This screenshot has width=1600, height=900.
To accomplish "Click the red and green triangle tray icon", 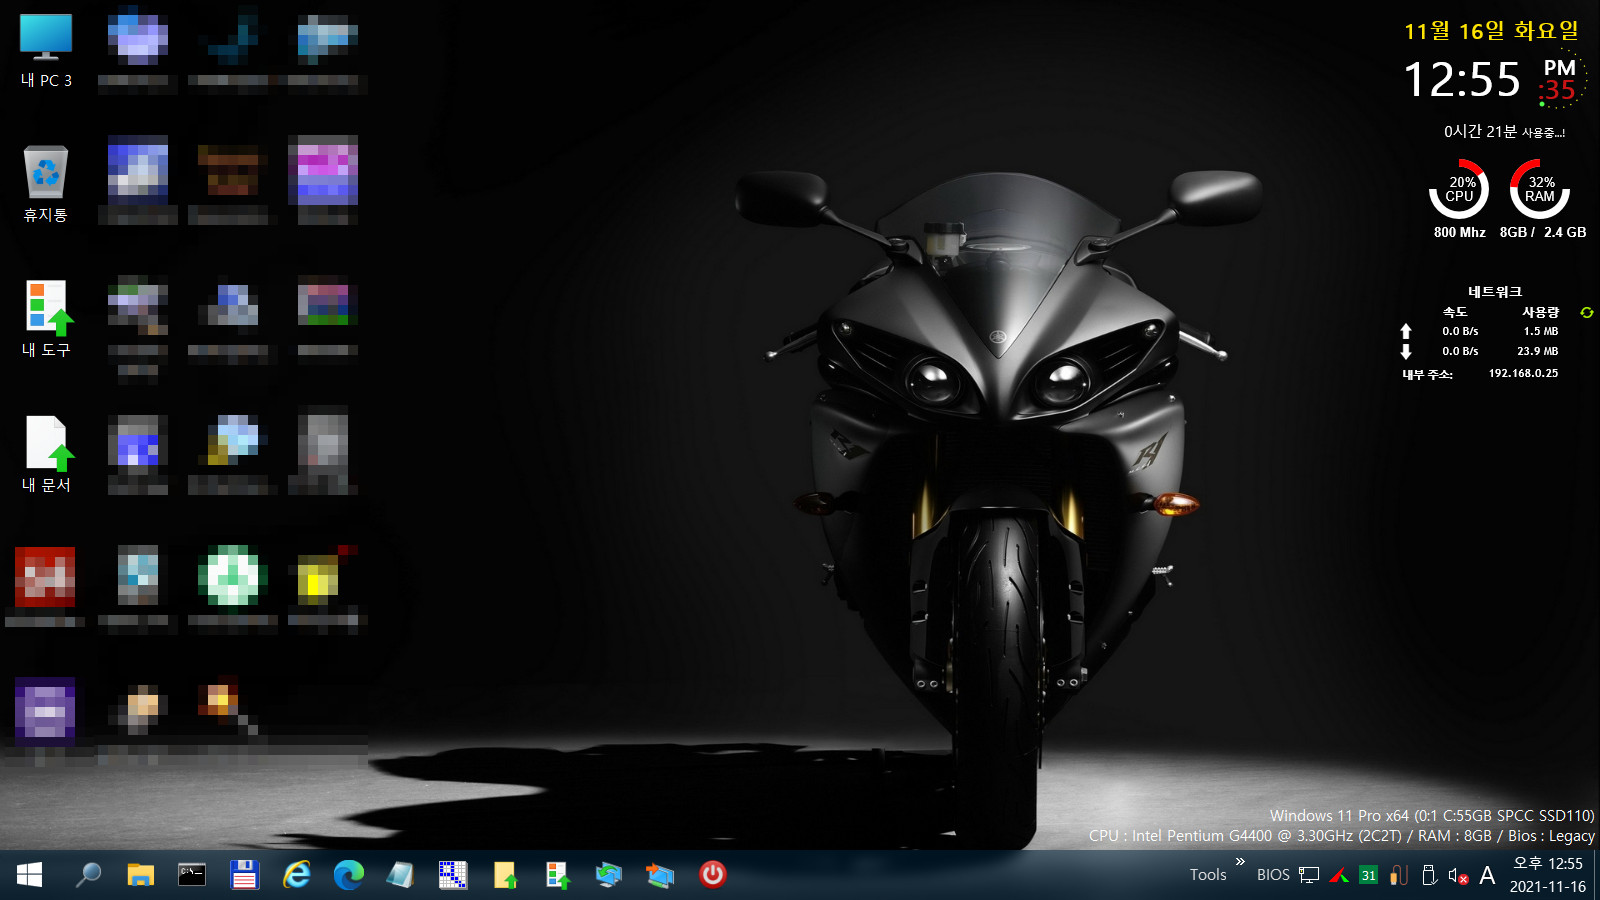I will coord(1339,875).
